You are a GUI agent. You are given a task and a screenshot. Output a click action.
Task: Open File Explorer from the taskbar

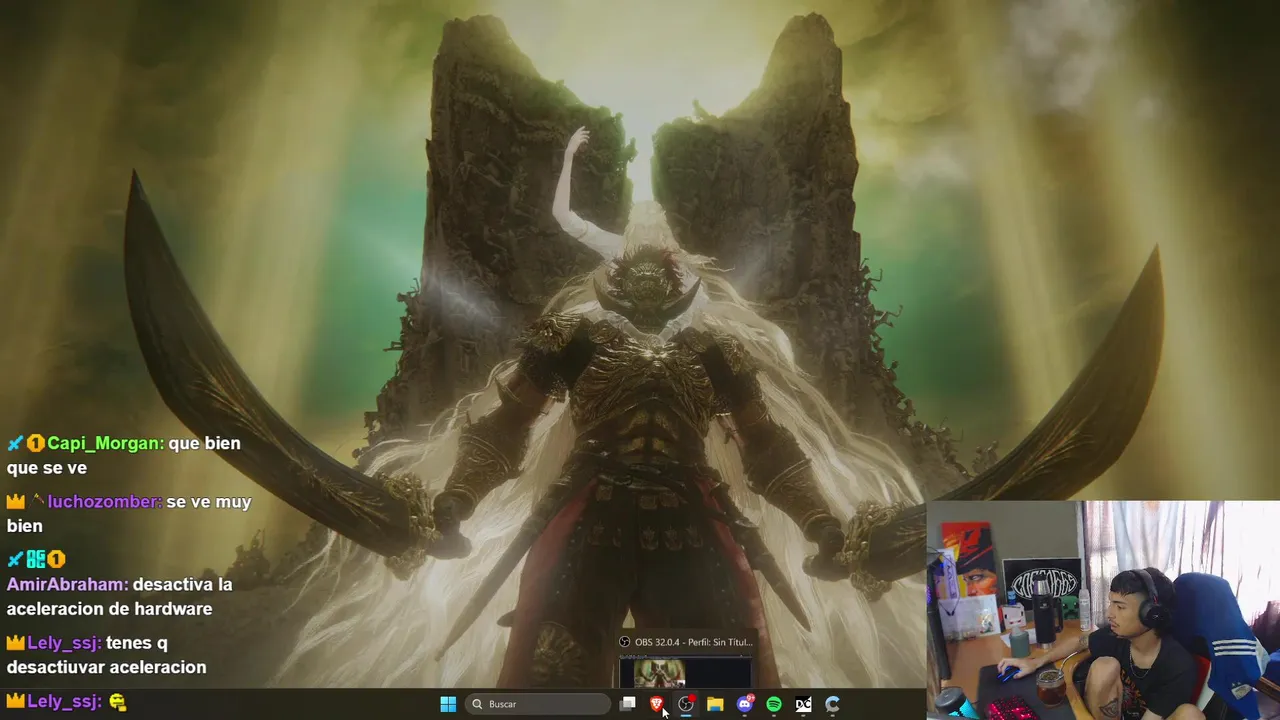click(x=715, y=704)
